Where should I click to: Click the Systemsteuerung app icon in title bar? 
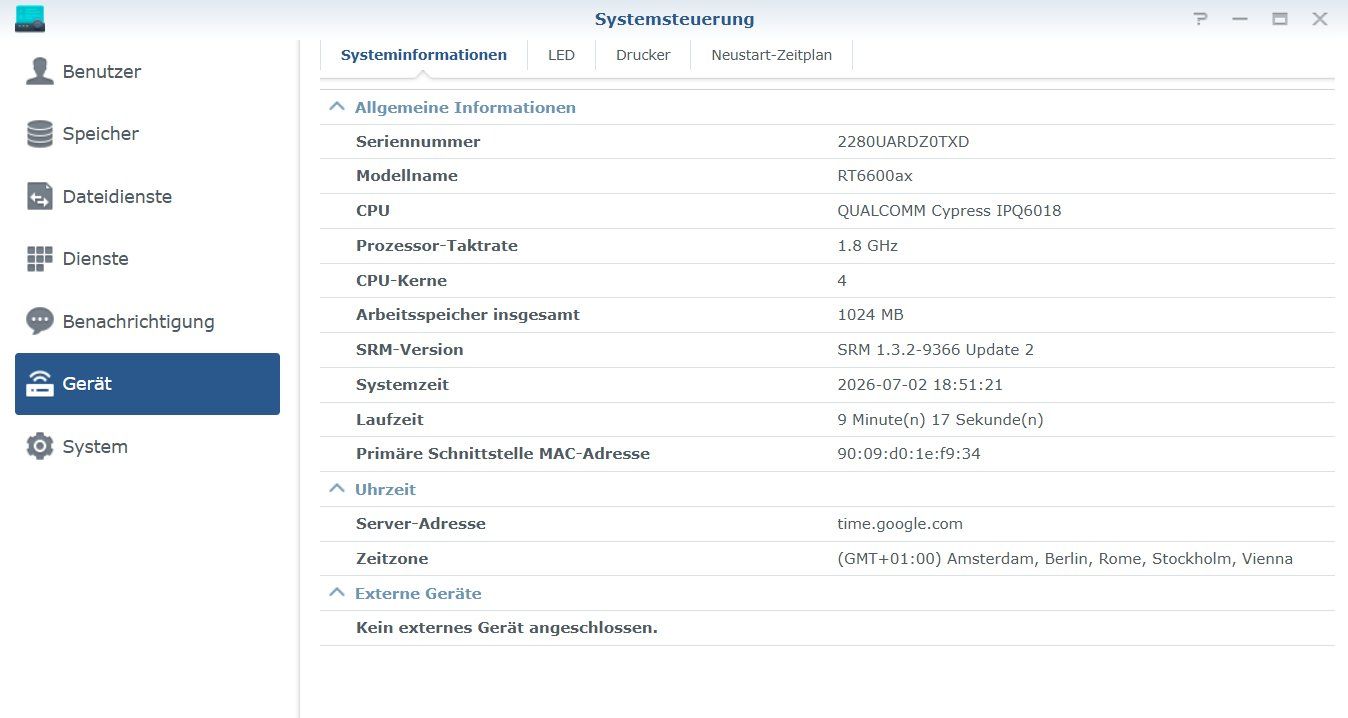(31, 18)
